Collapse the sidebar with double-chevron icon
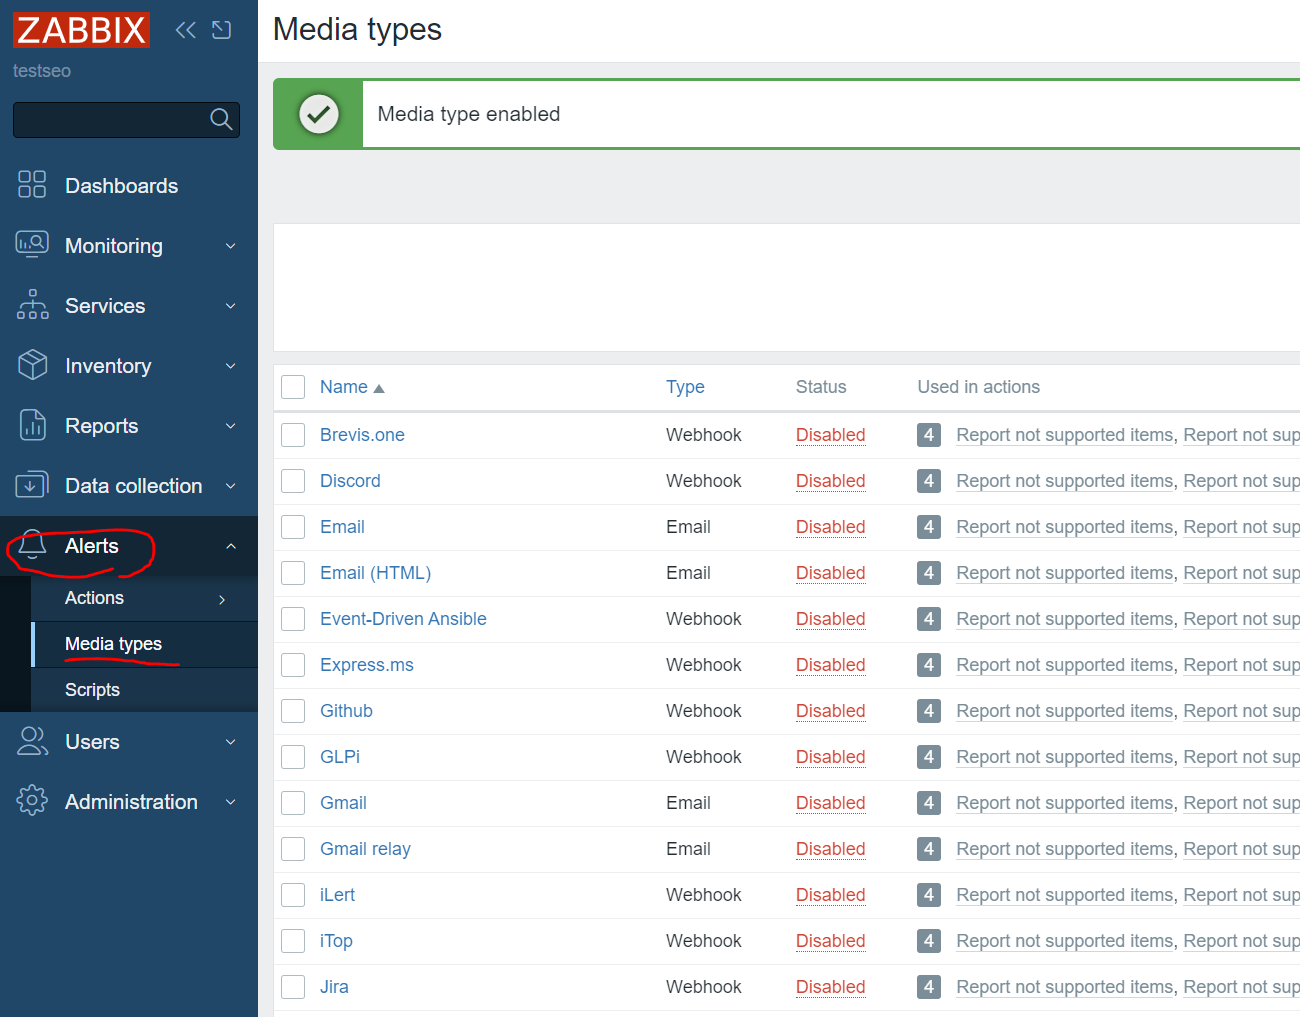 (x=186, y=30)
